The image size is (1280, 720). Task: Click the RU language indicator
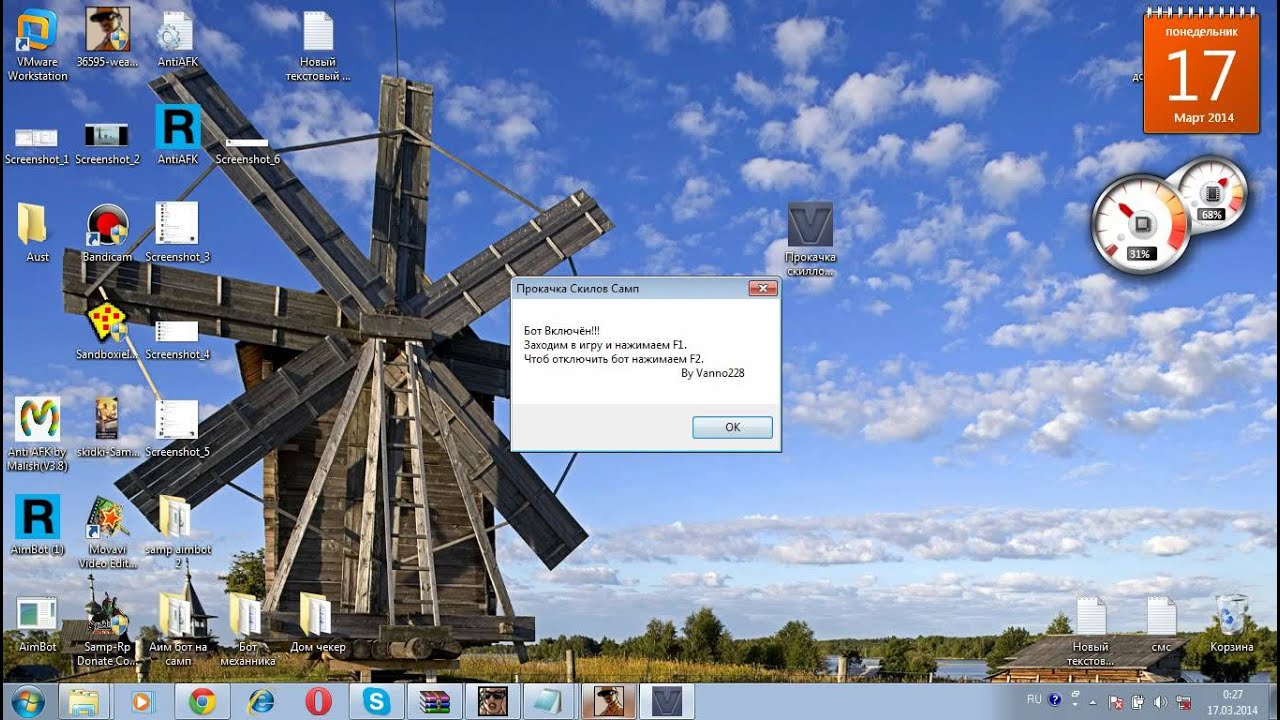(1034, 699)
